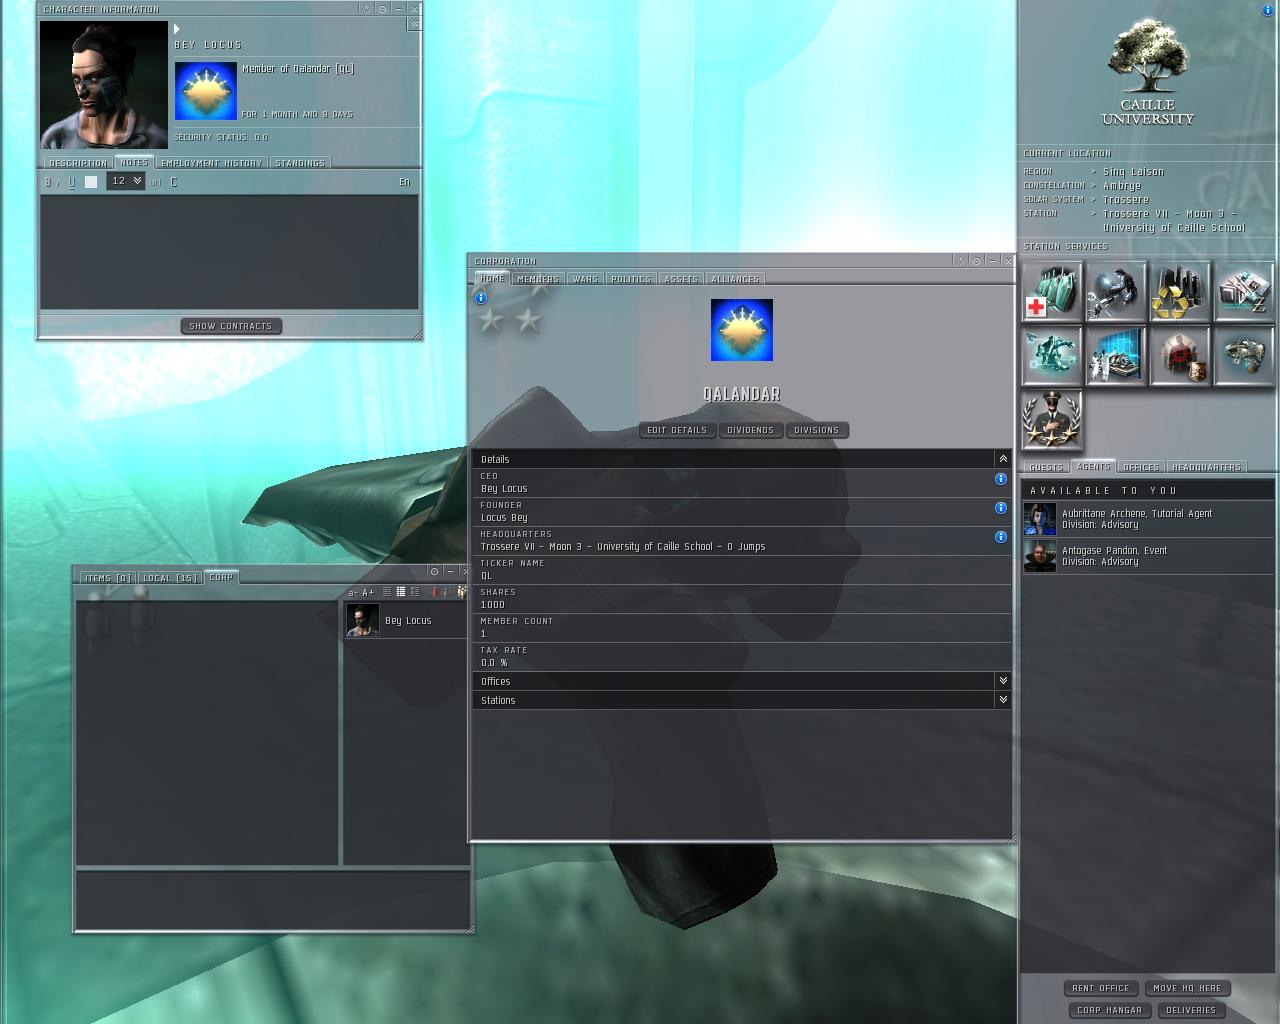Show station Offices tab
This screenshot has width=1280, height=1024.
pos(1141,467)
